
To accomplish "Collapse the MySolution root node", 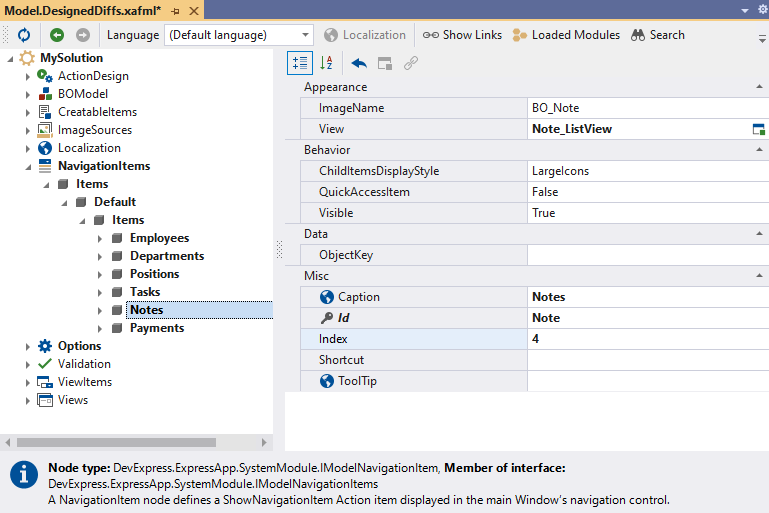I will (x=10, y=59).
